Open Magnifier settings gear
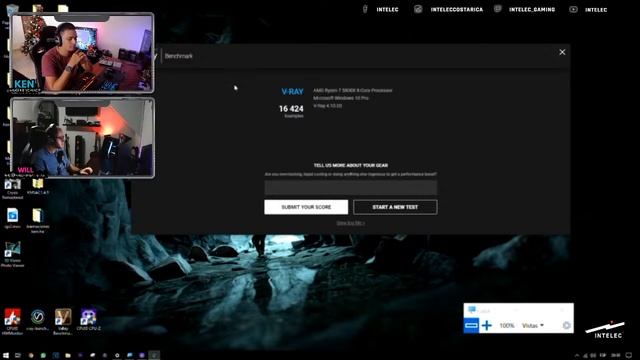 click(x=566, y=325)
